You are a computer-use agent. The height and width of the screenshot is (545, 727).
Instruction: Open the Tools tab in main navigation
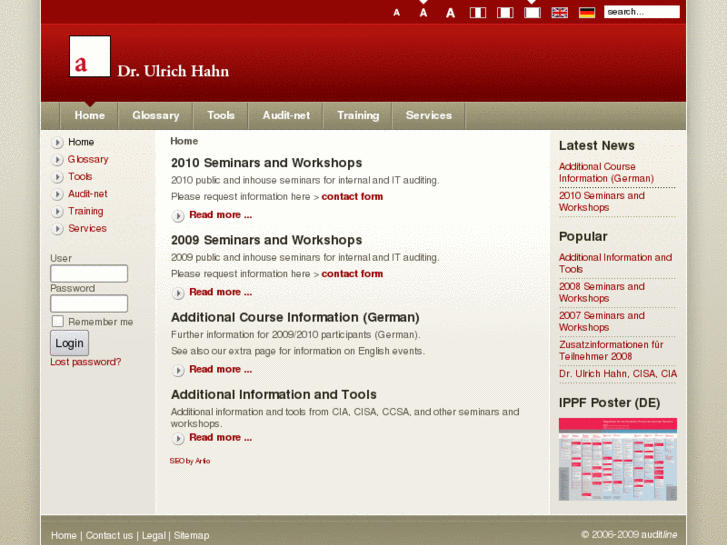(x=221, y=115)
